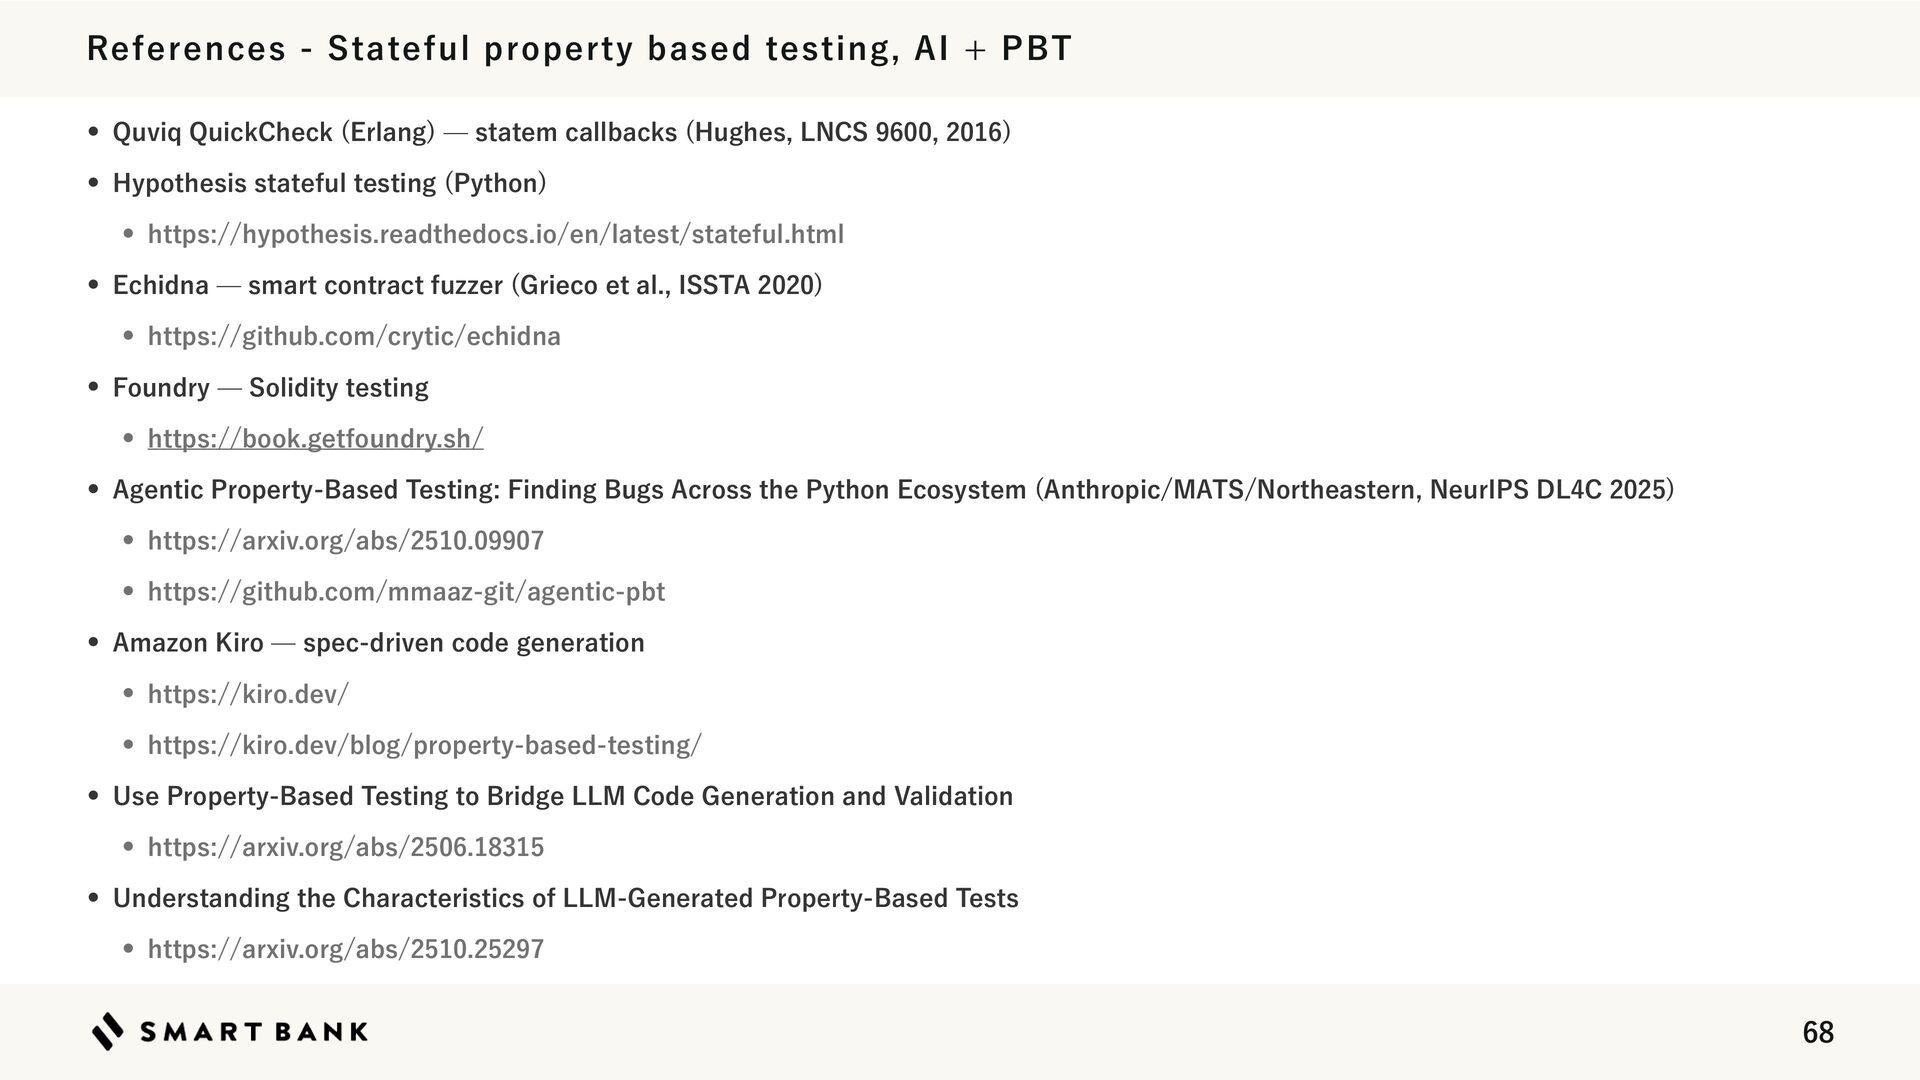The width and height of the screenshot is (1920, 1080).
Task: Select the Amazon Kiro bullet text
Action: [x=378, y=643]
